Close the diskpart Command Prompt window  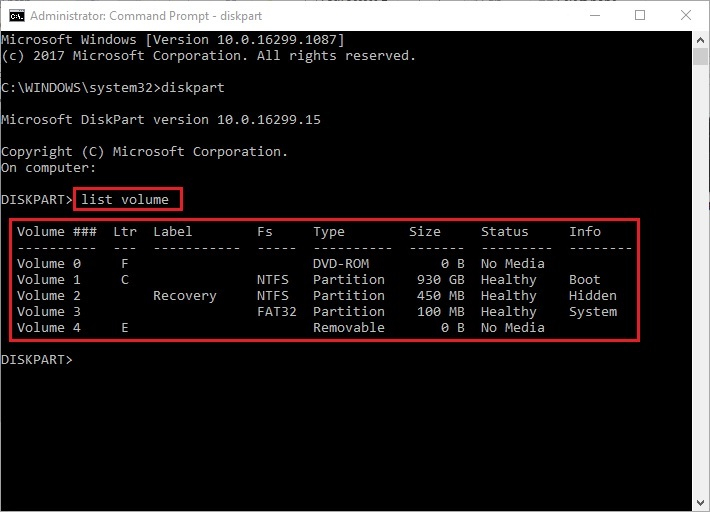click(x=686, y=15)
